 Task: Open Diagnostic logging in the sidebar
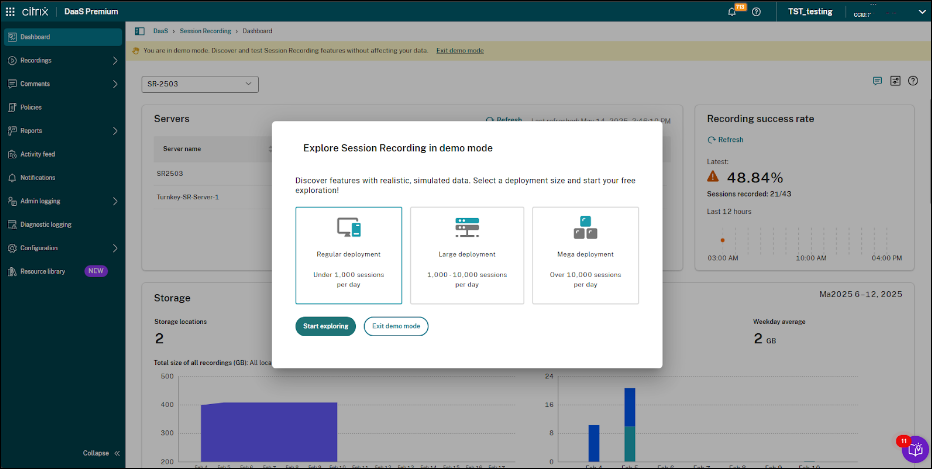tap(45, 224)
